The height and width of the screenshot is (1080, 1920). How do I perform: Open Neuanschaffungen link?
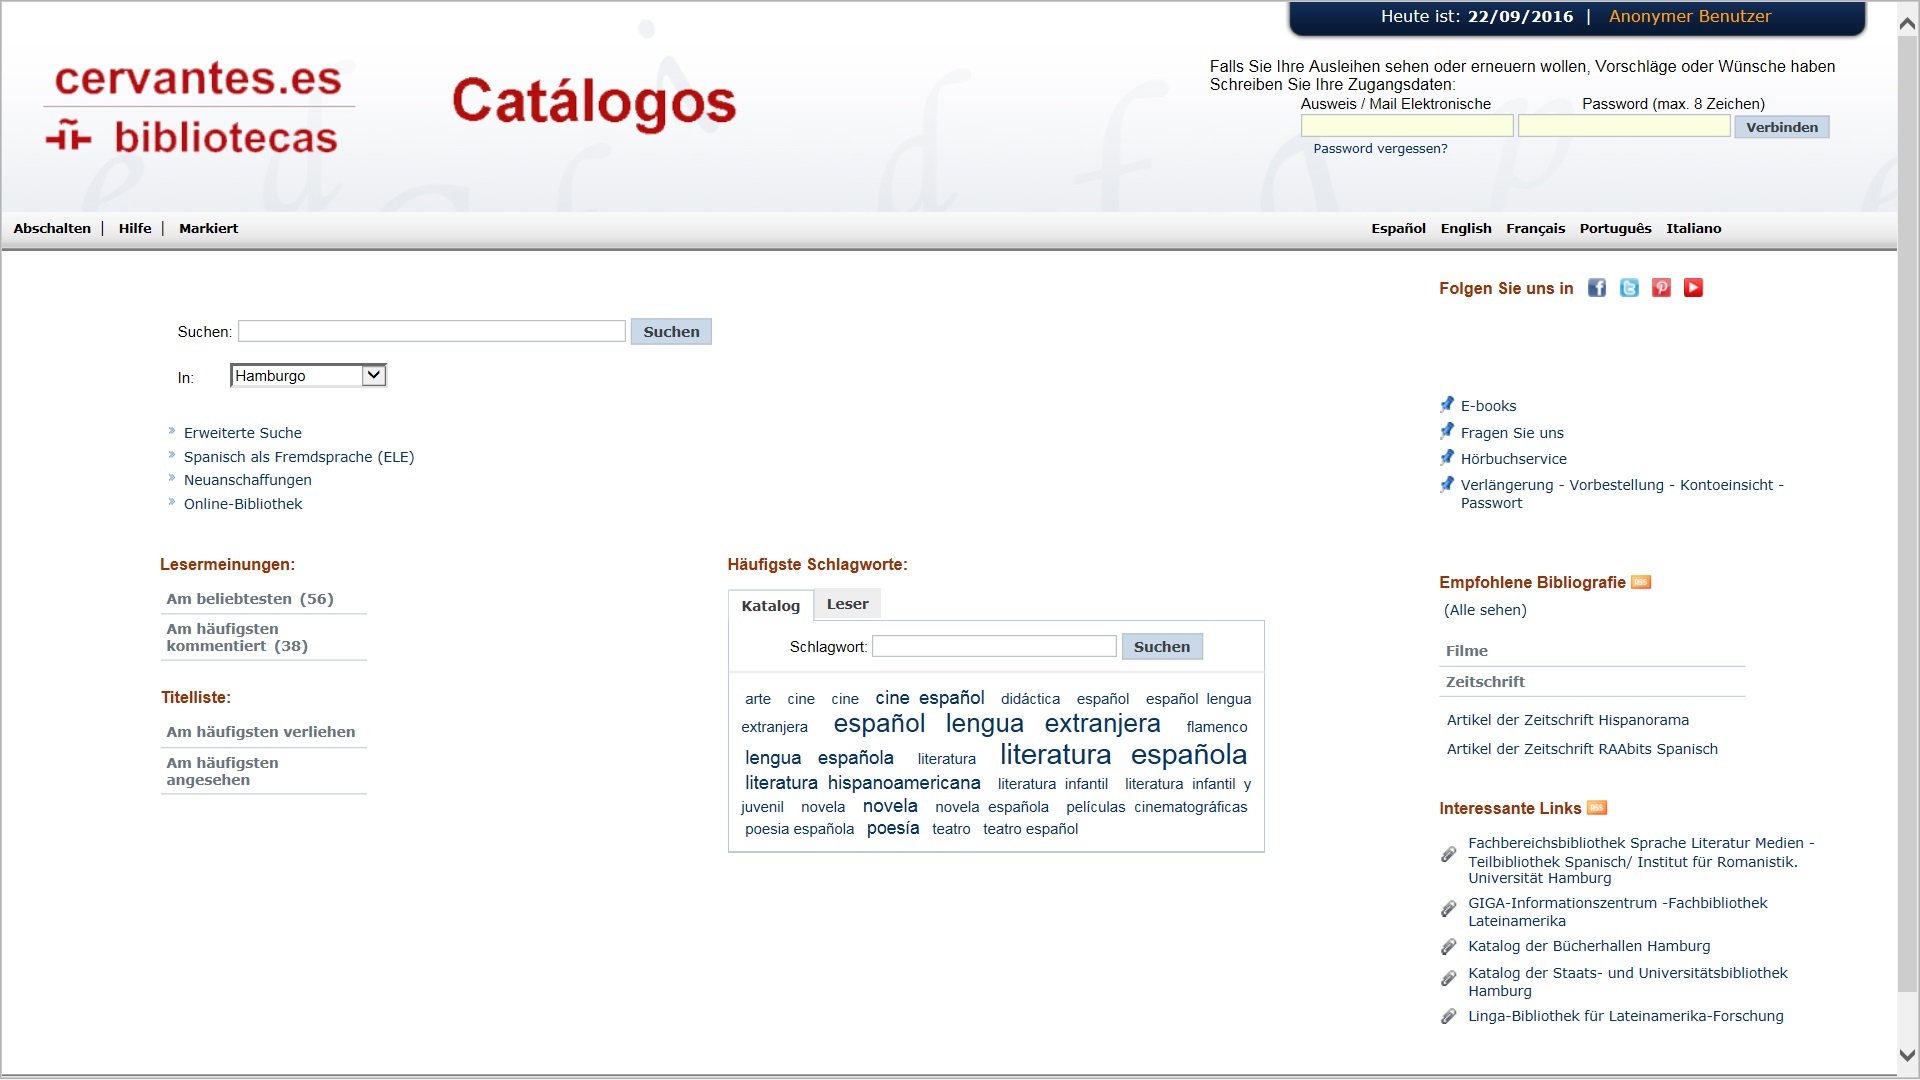coord(248,480)
